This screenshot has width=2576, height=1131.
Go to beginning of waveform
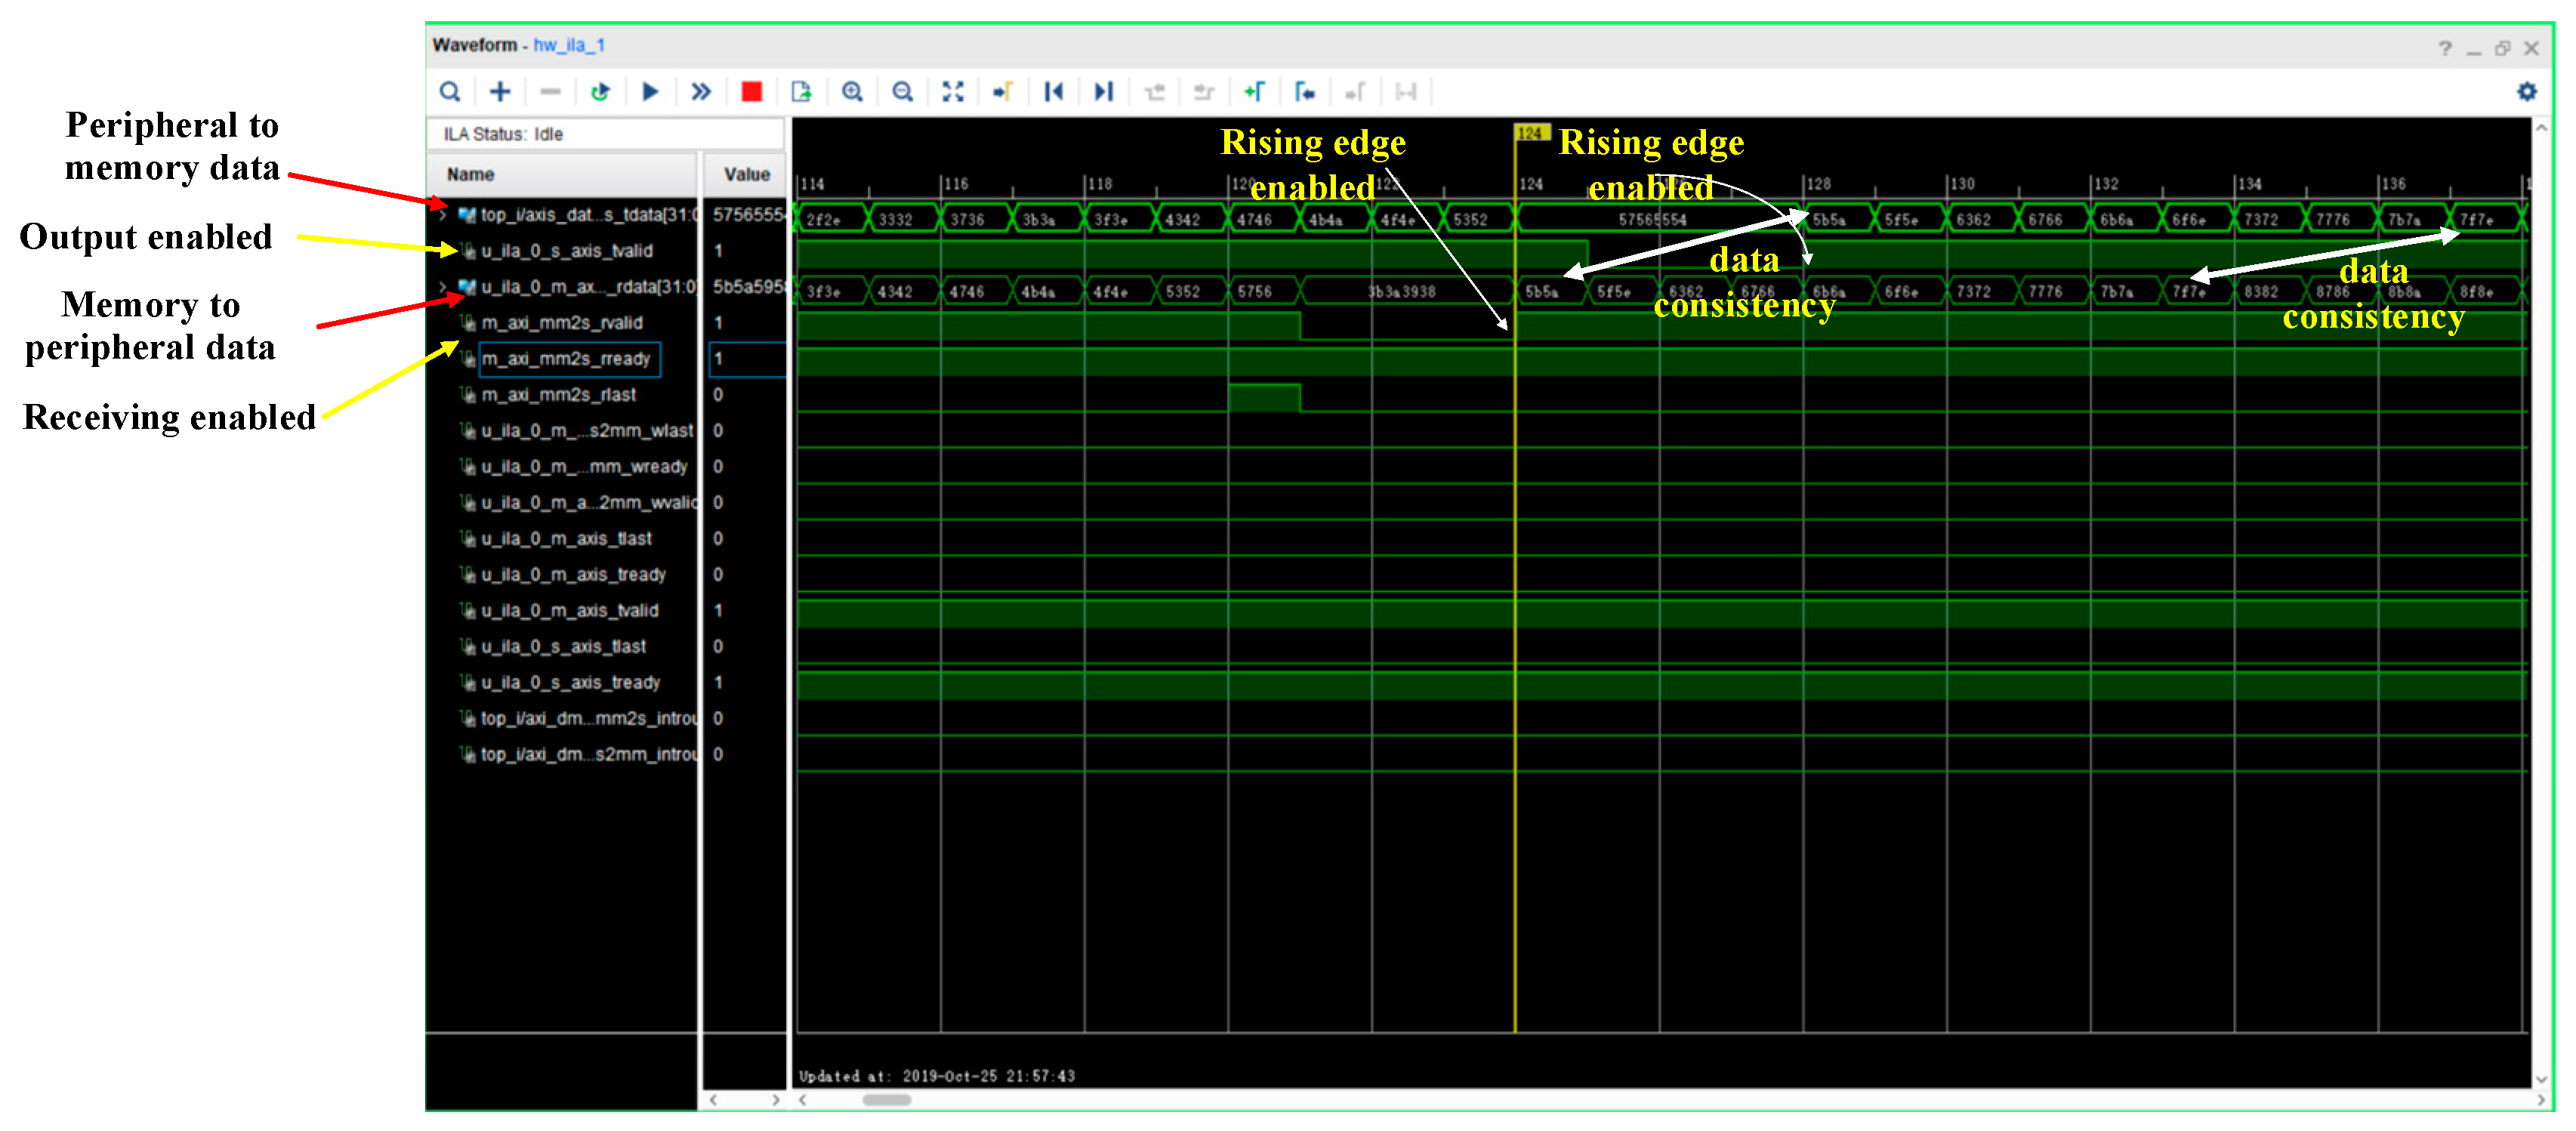click(x=1053, y=92)
